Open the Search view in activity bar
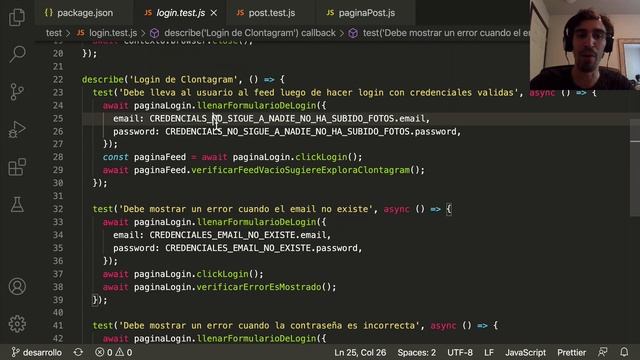Screen dimensions: 640x360 [17, 53]
